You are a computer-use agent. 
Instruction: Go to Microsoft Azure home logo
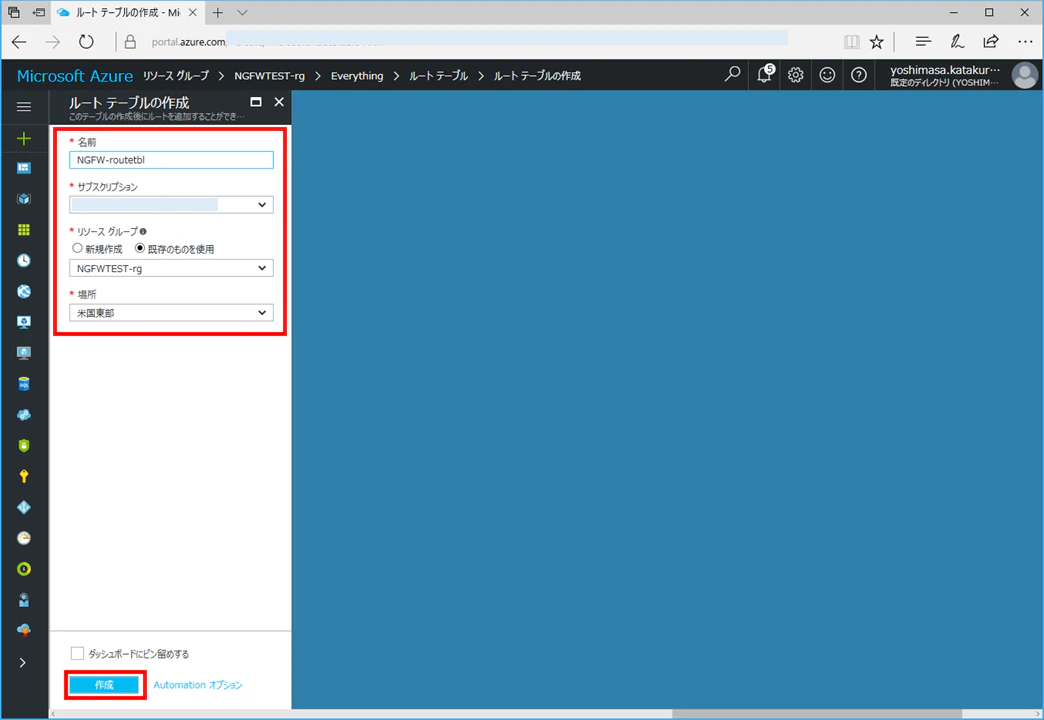(x=75, y=76)
